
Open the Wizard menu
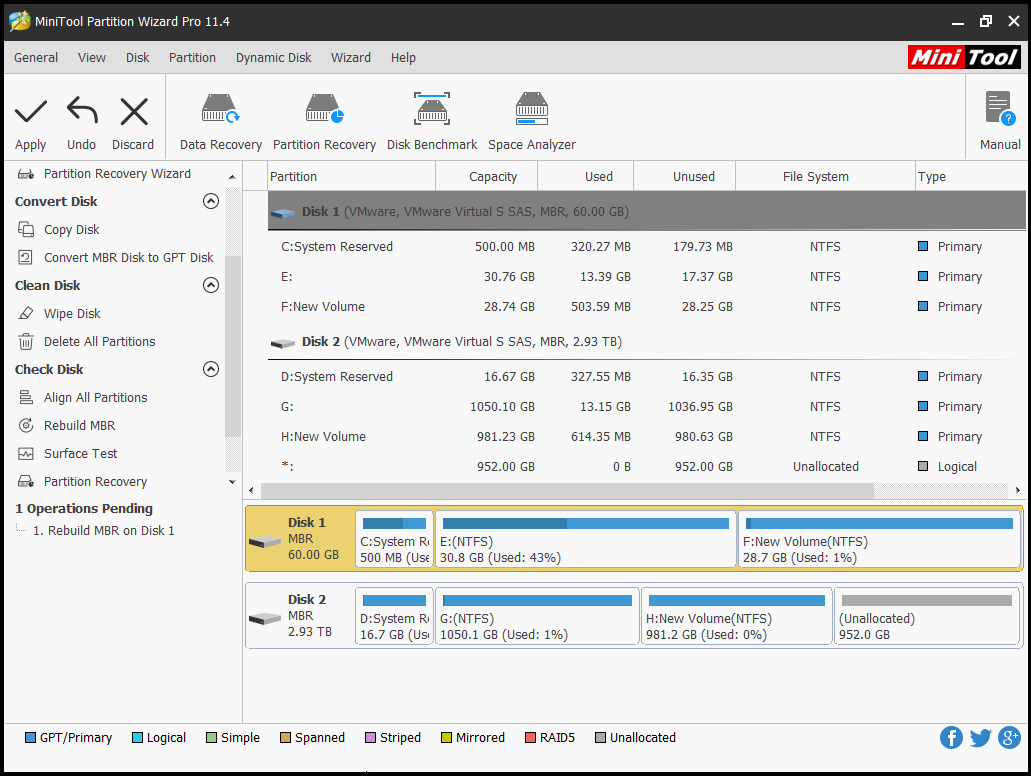(x=351, y=58)
